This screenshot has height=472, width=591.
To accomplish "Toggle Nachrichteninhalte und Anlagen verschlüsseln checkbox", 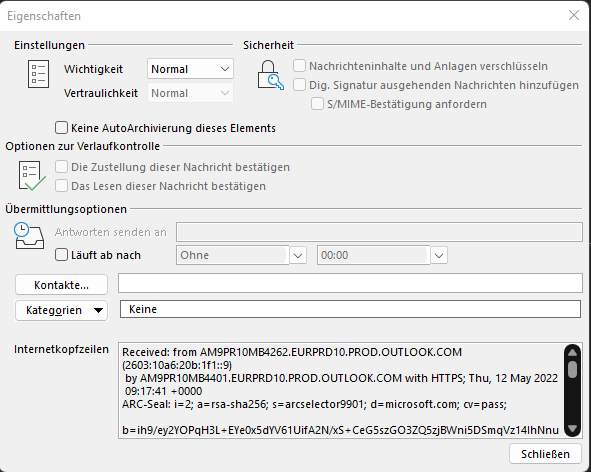I will pyautogui.click(x=299, y=66).
